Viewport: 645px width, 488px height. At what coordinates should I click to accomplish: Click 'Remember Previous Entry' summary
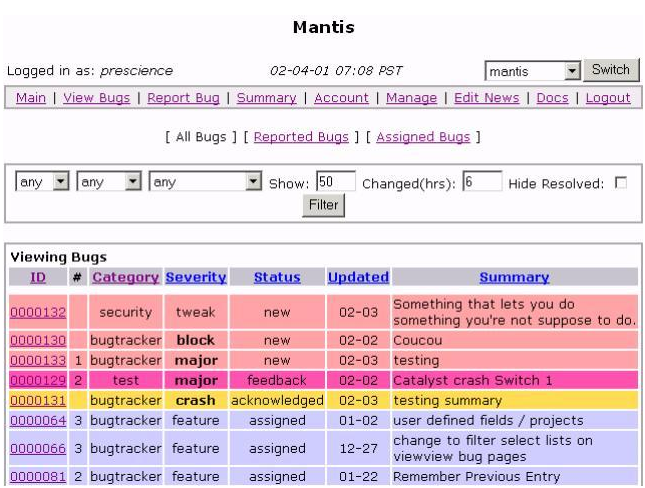click(476, 476)
